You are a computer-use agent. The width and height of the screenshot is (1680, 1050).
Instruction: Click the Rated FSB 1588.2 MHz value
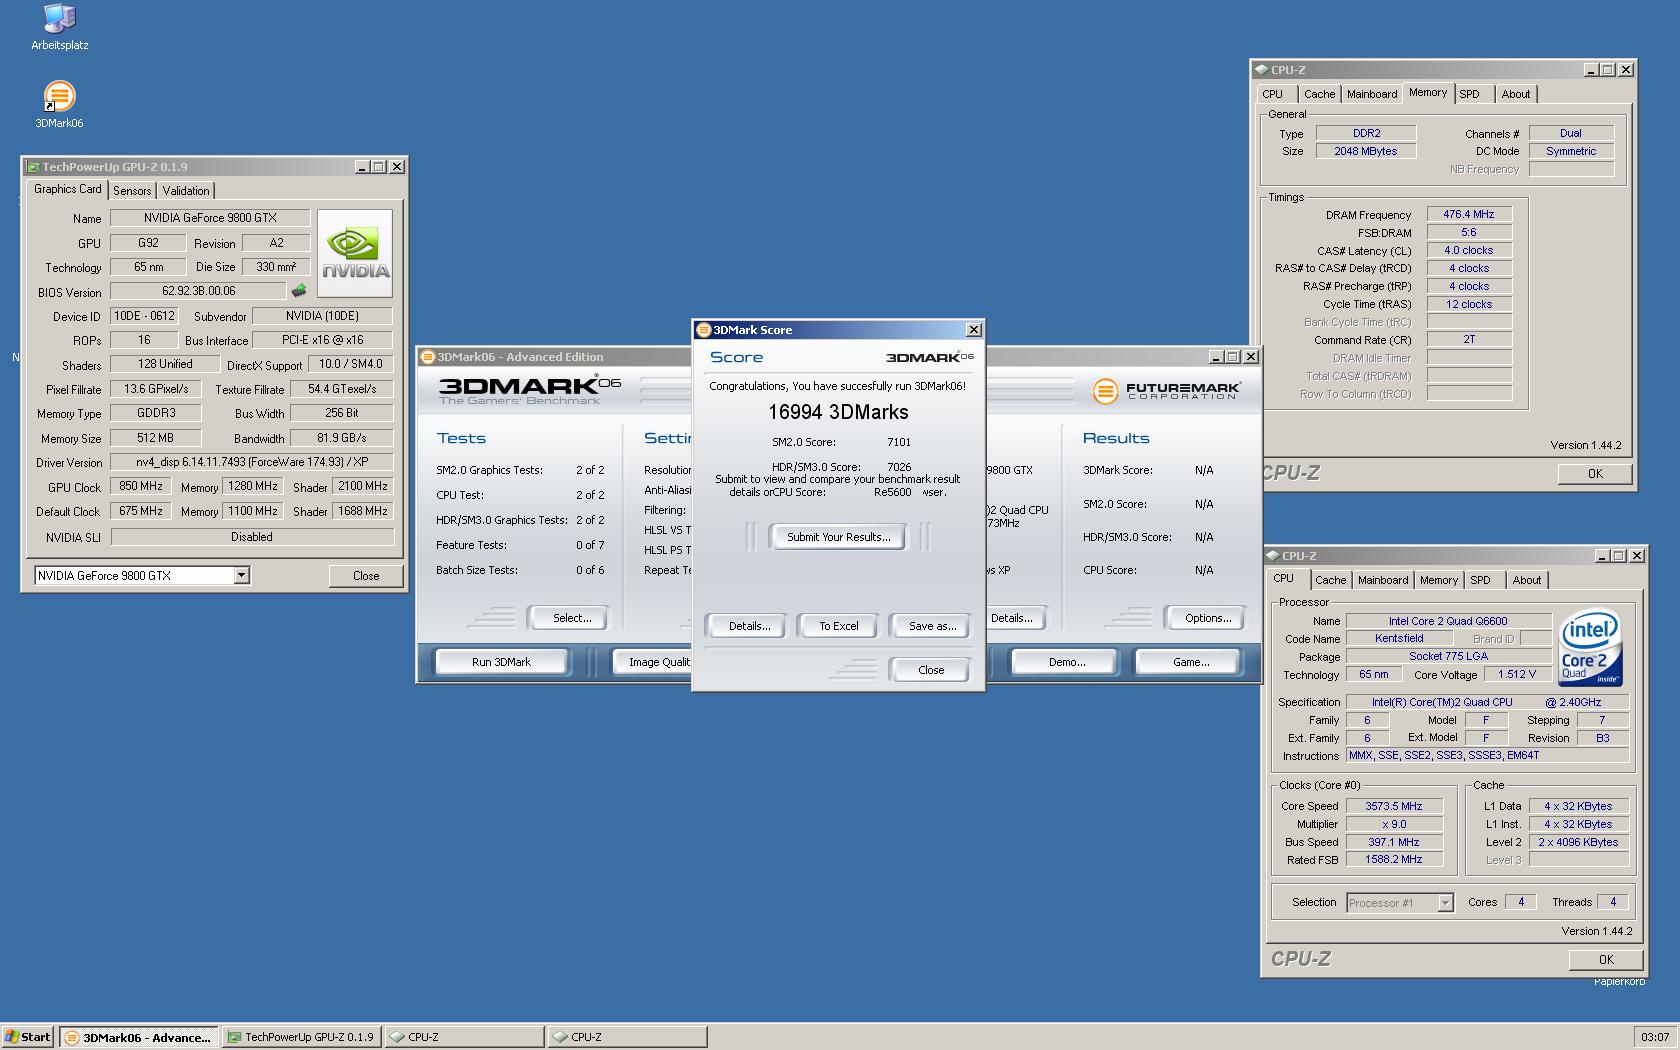pos(1394,859)
